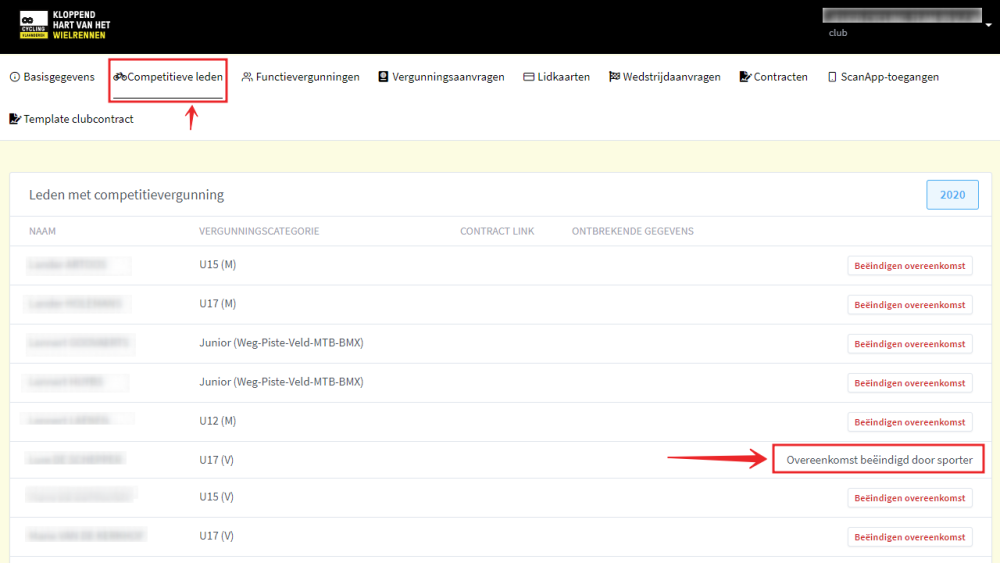Click the bicycle icon of Competitieve leden
Viewport: 1000px width, 563px height.
coord(120,77)
